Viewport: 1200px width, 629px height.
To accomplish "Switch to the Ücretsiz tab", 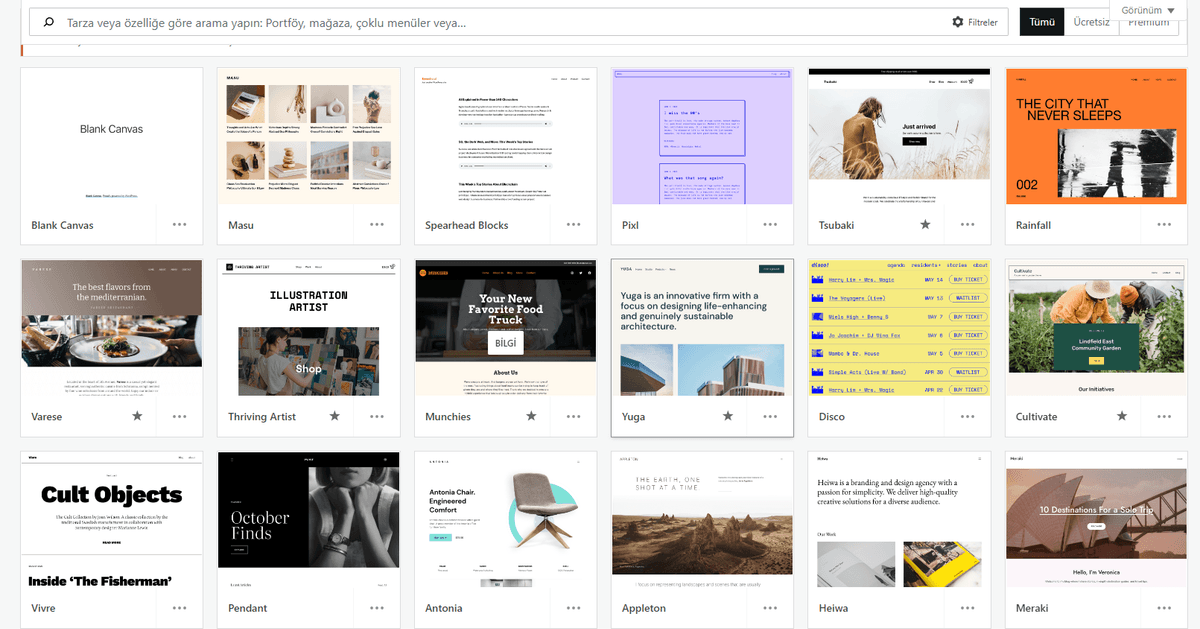I will coord(1091,22).
